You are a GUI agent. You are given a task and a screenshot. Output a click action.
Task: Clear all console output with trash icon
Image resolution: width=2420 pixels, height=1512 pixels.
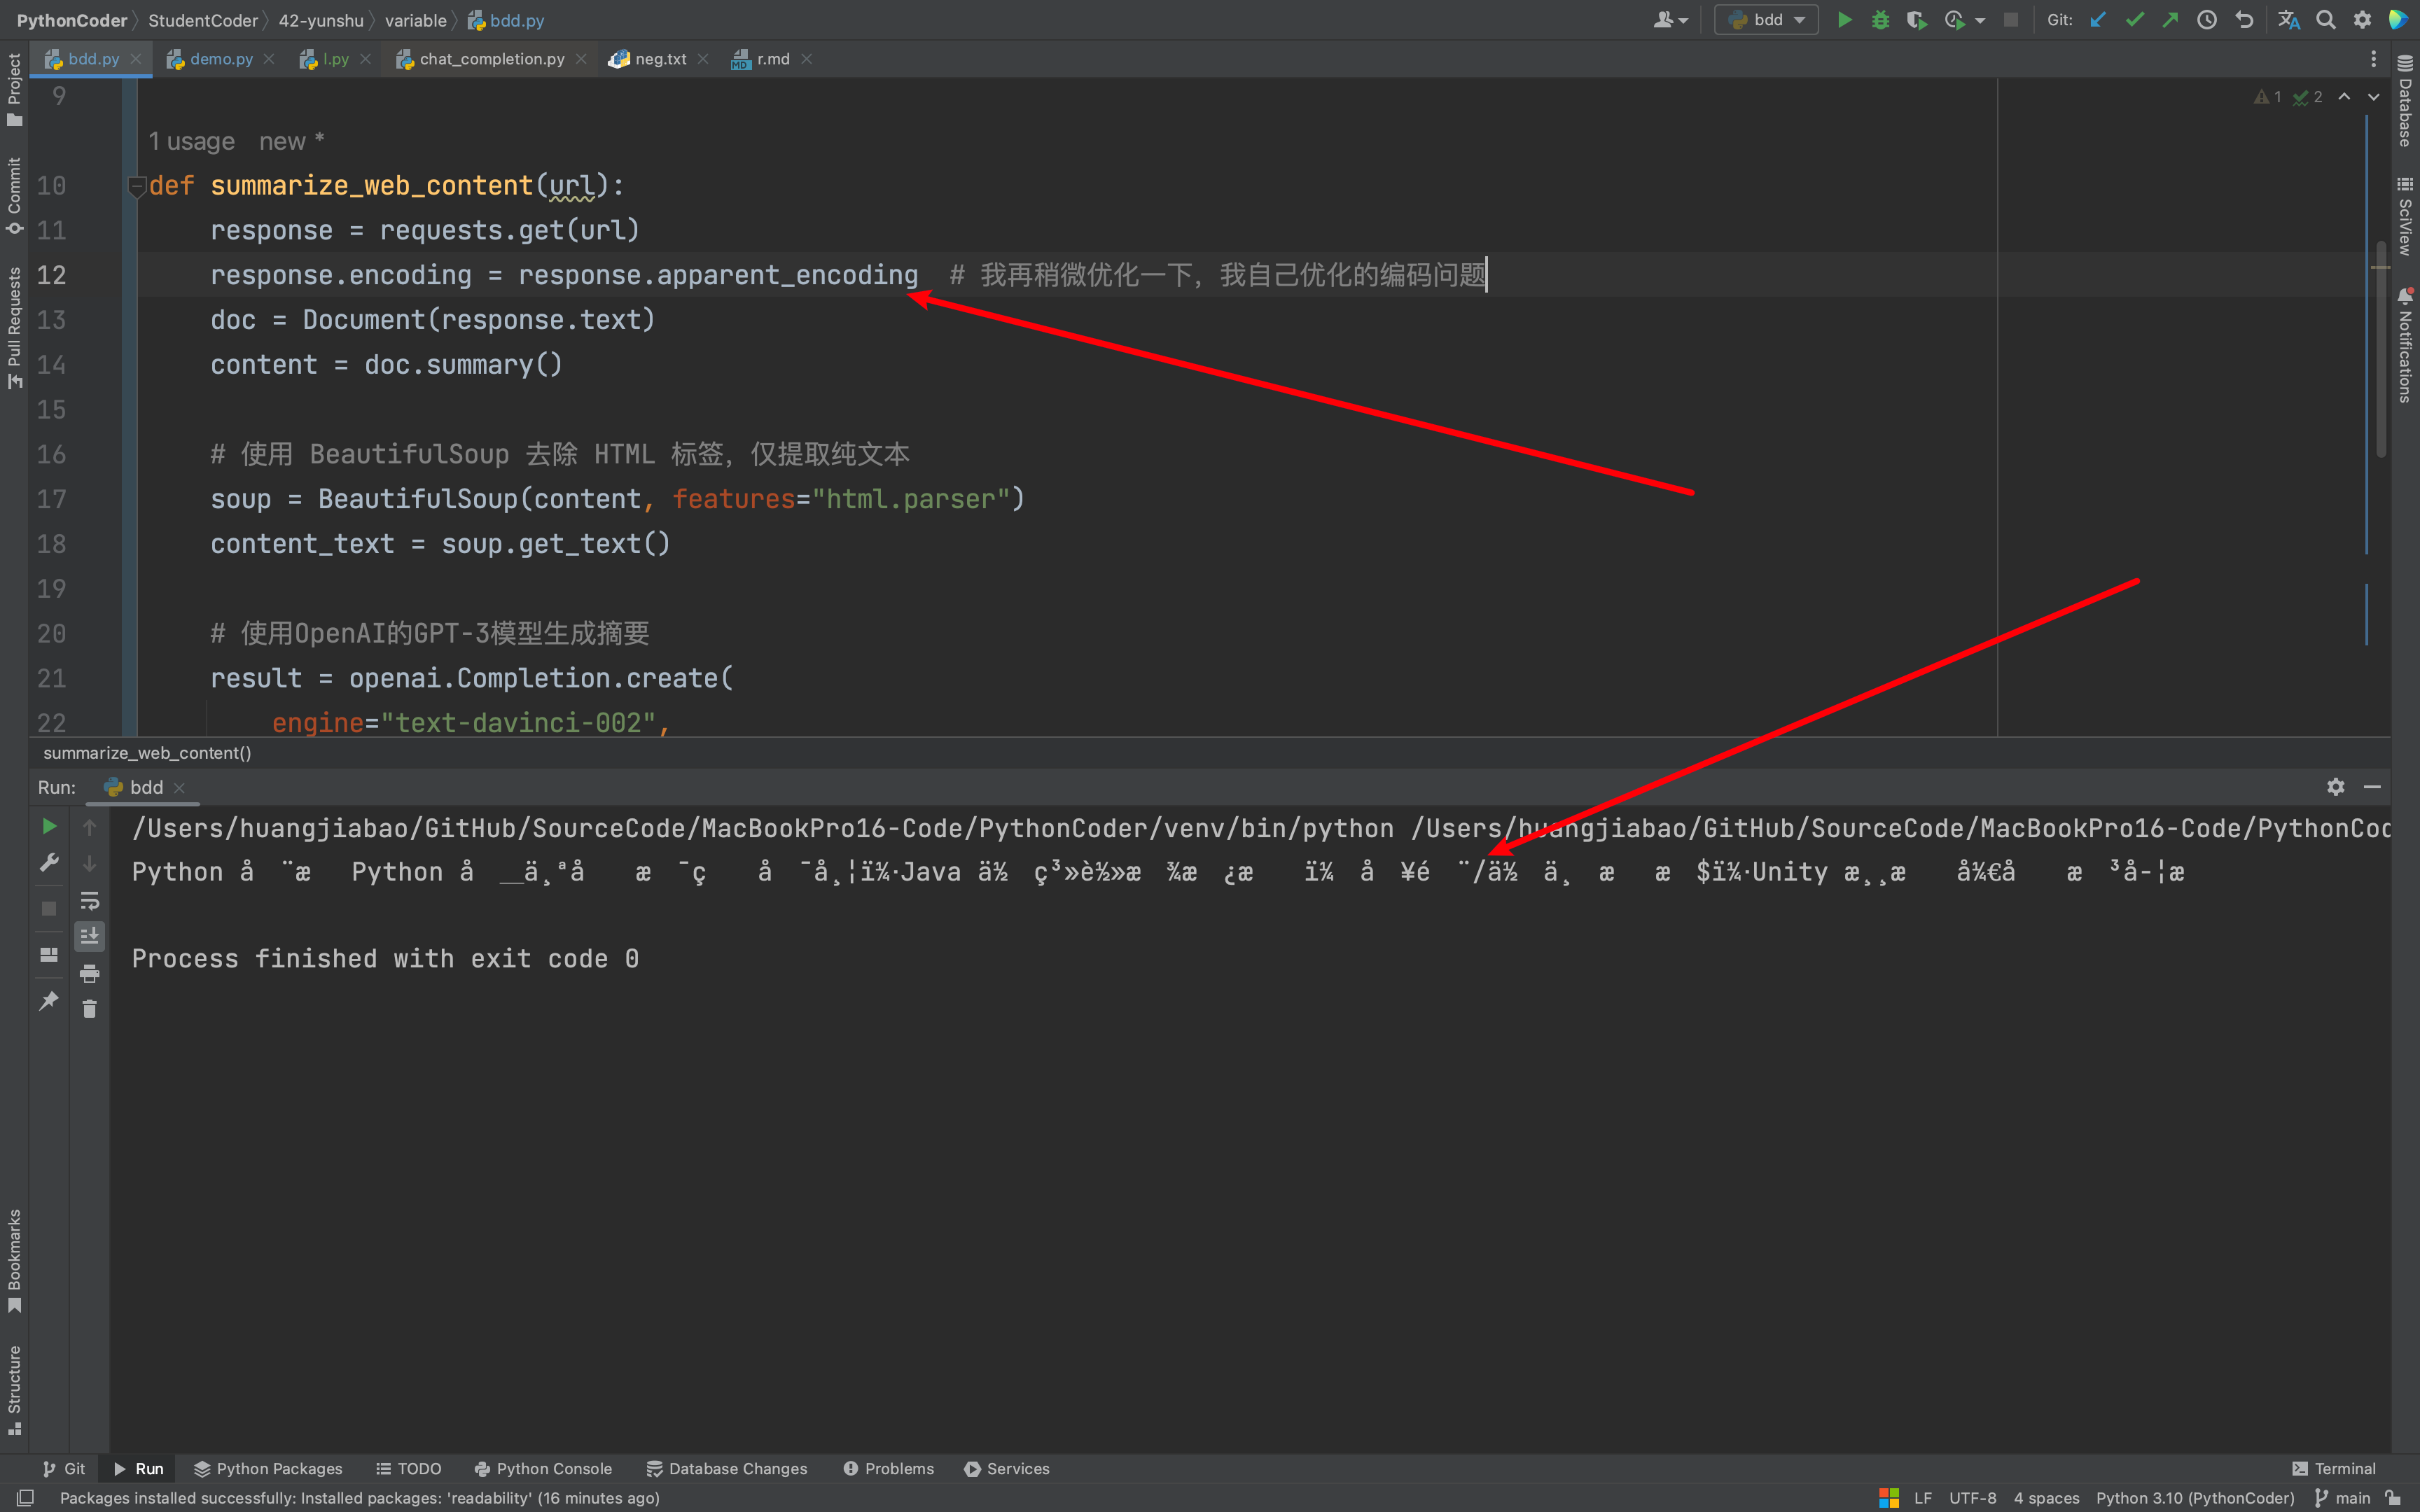pos(89,1009)
